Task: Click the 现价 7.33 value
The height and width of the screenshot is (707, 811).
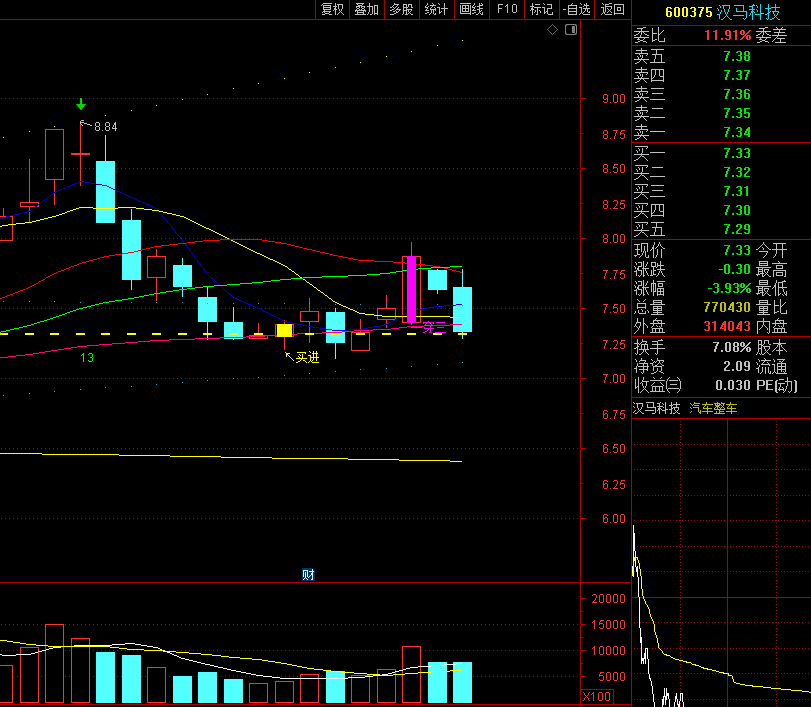Action: [737, 250]
